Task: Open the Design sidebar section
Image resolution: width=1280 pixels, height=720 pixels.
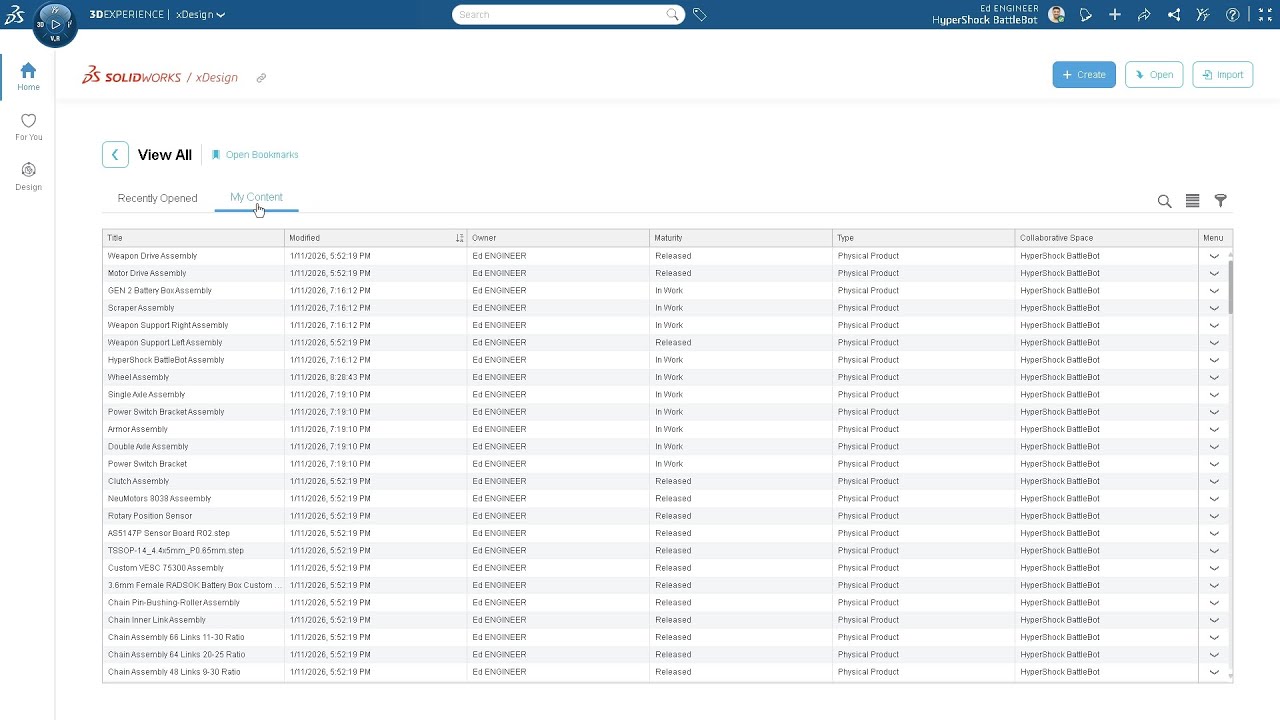Action: [x=28, y=177]
